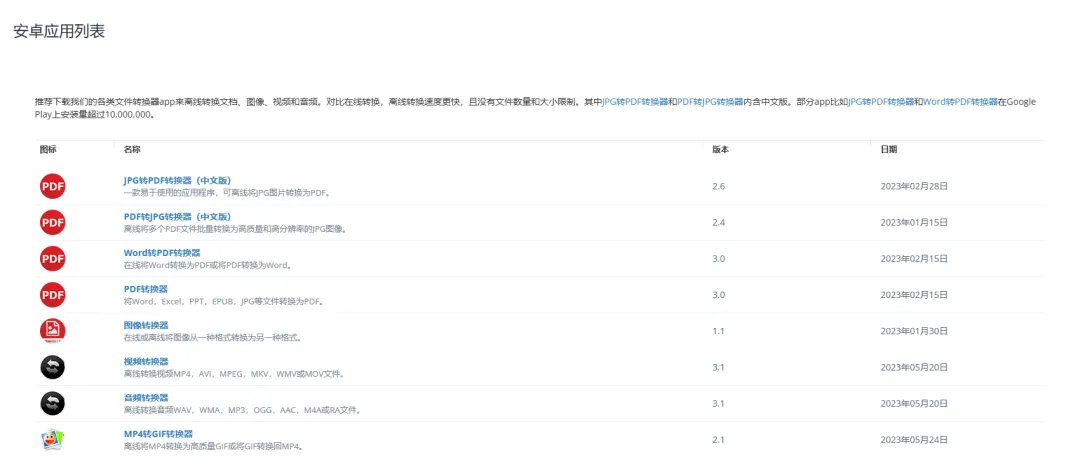Click the 名称 column header
Viewport: 1080px width, 474px height.
[x=132, y=150]
